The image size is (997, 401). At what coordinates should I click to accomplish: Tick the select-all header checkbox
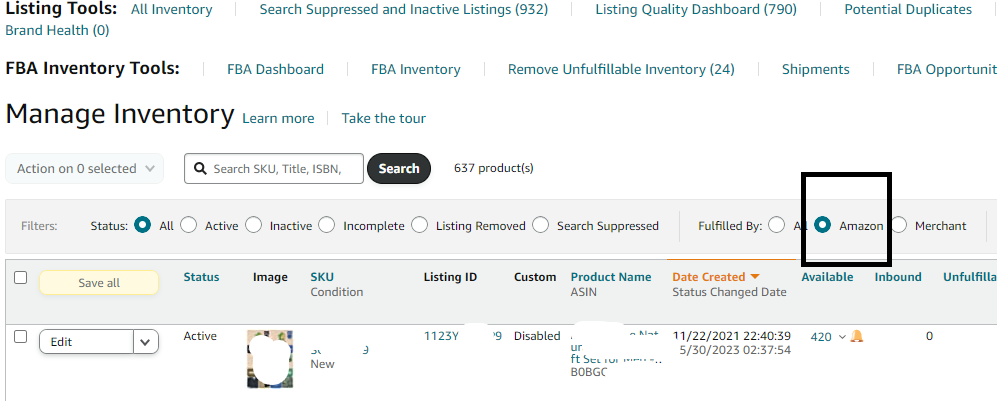[x=20, y=278]
